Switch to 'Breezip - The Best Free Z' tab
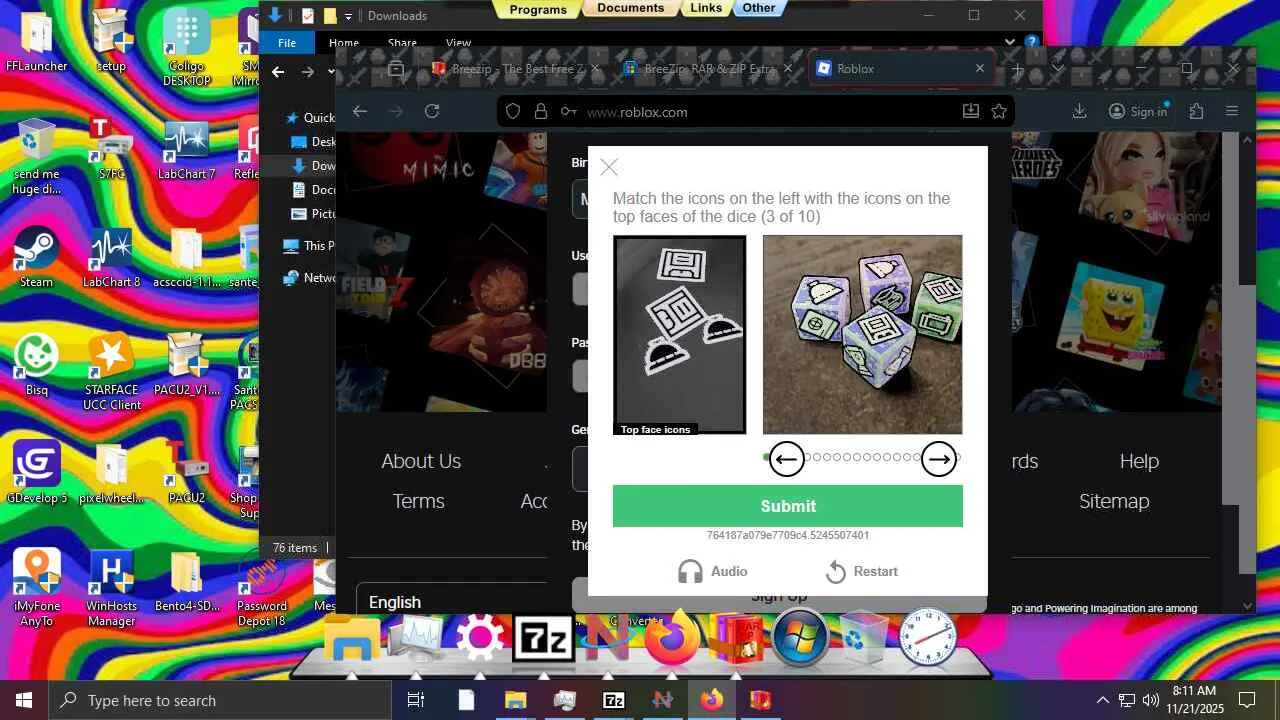The width and height of the screenshot is (1280, 720). point(514,68)
